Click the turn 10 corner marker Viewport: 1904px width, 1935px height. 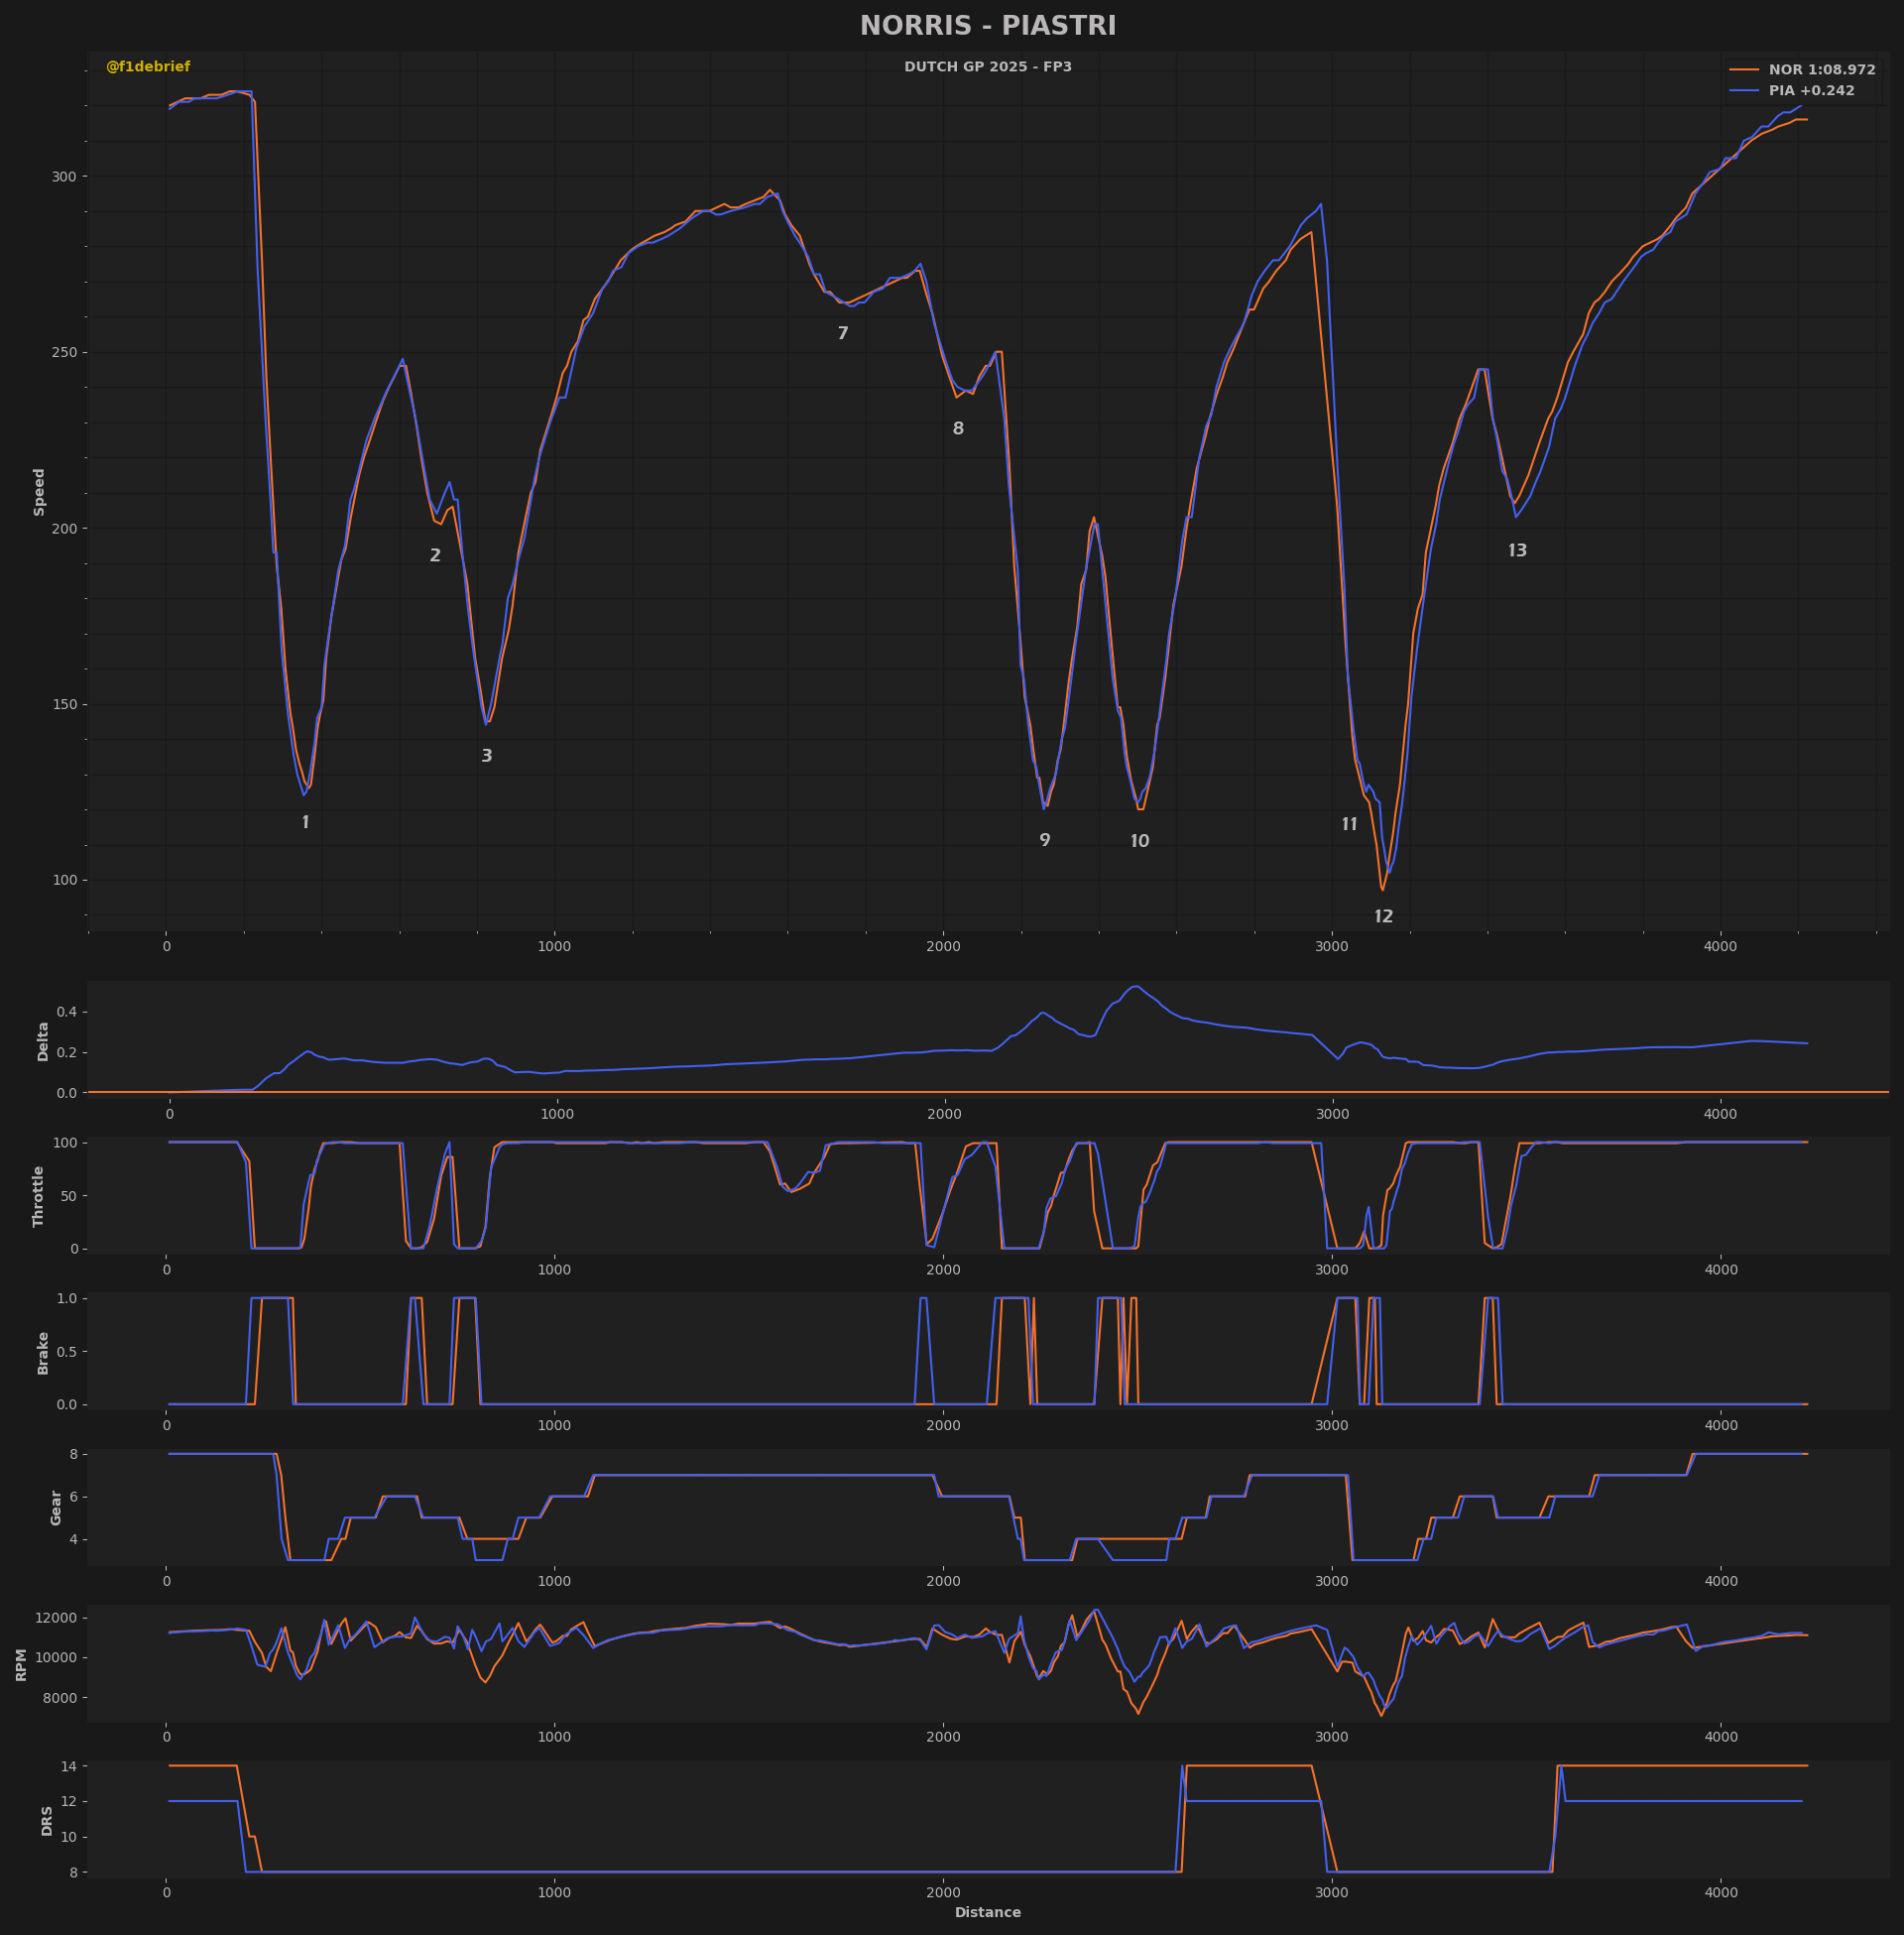[1139, 842]
